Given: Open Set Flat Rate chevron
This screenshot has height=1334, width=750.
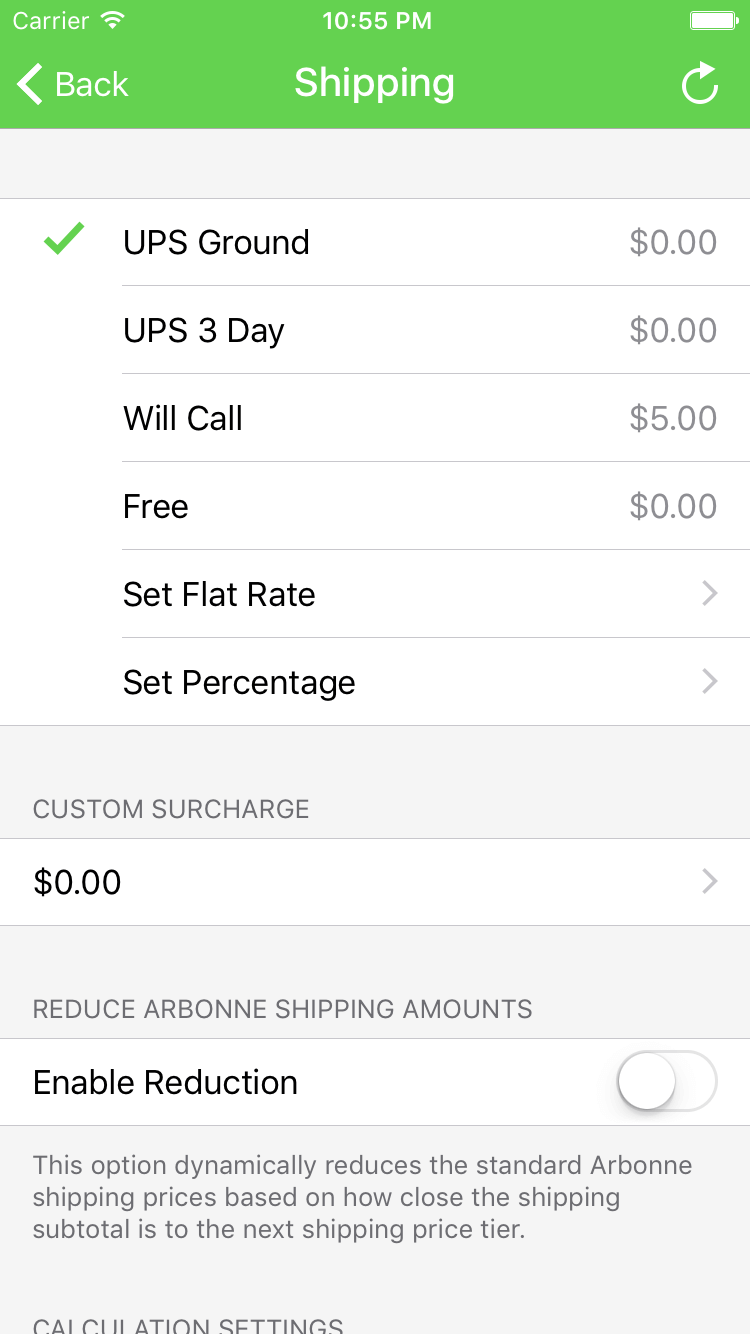Looking at the screenshot, I should (x=710, y=594).
